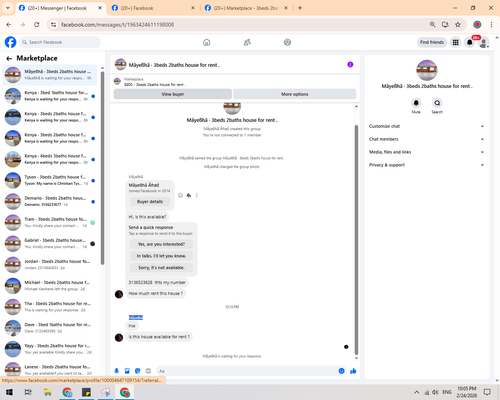Screen dimensions: 500x400
Task: Open Demario 3beds 2baths conversation
Action: click(x=50, y=201)
